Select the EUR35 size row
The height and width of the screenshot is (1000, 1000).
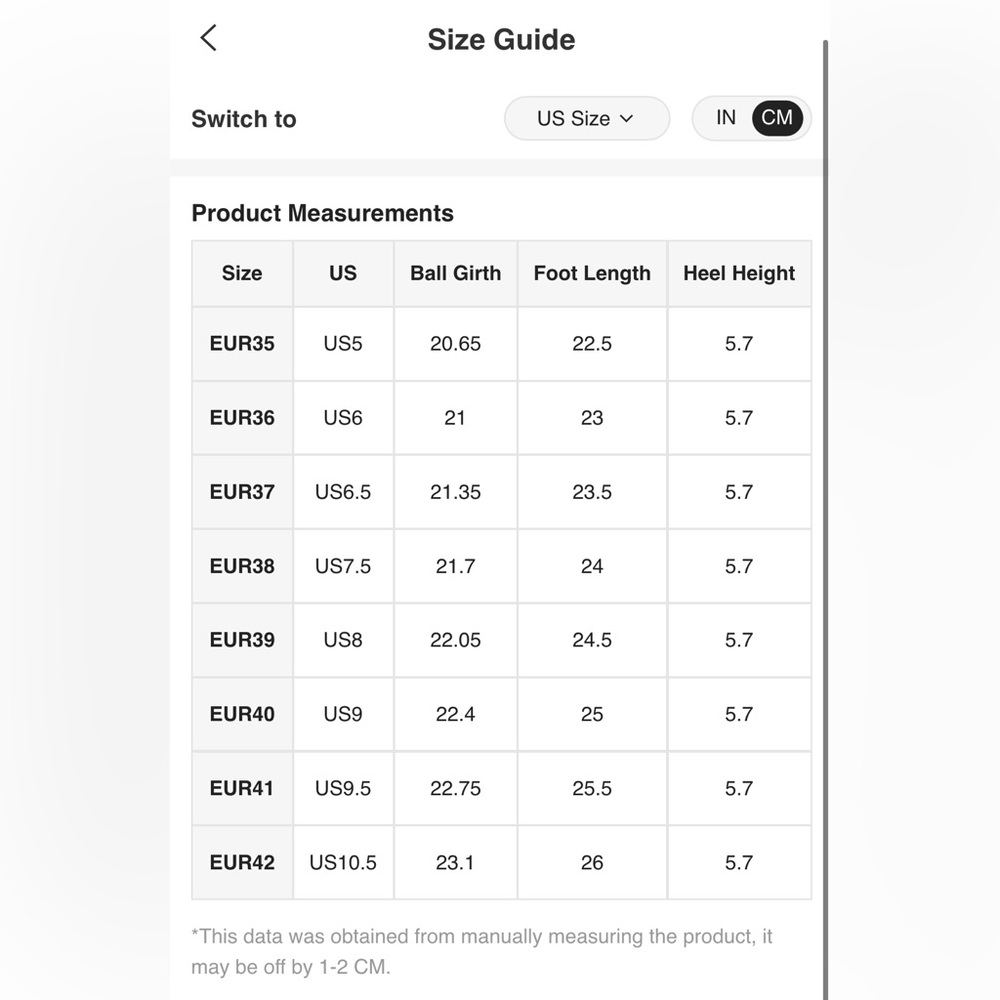(x=501, y=344)
